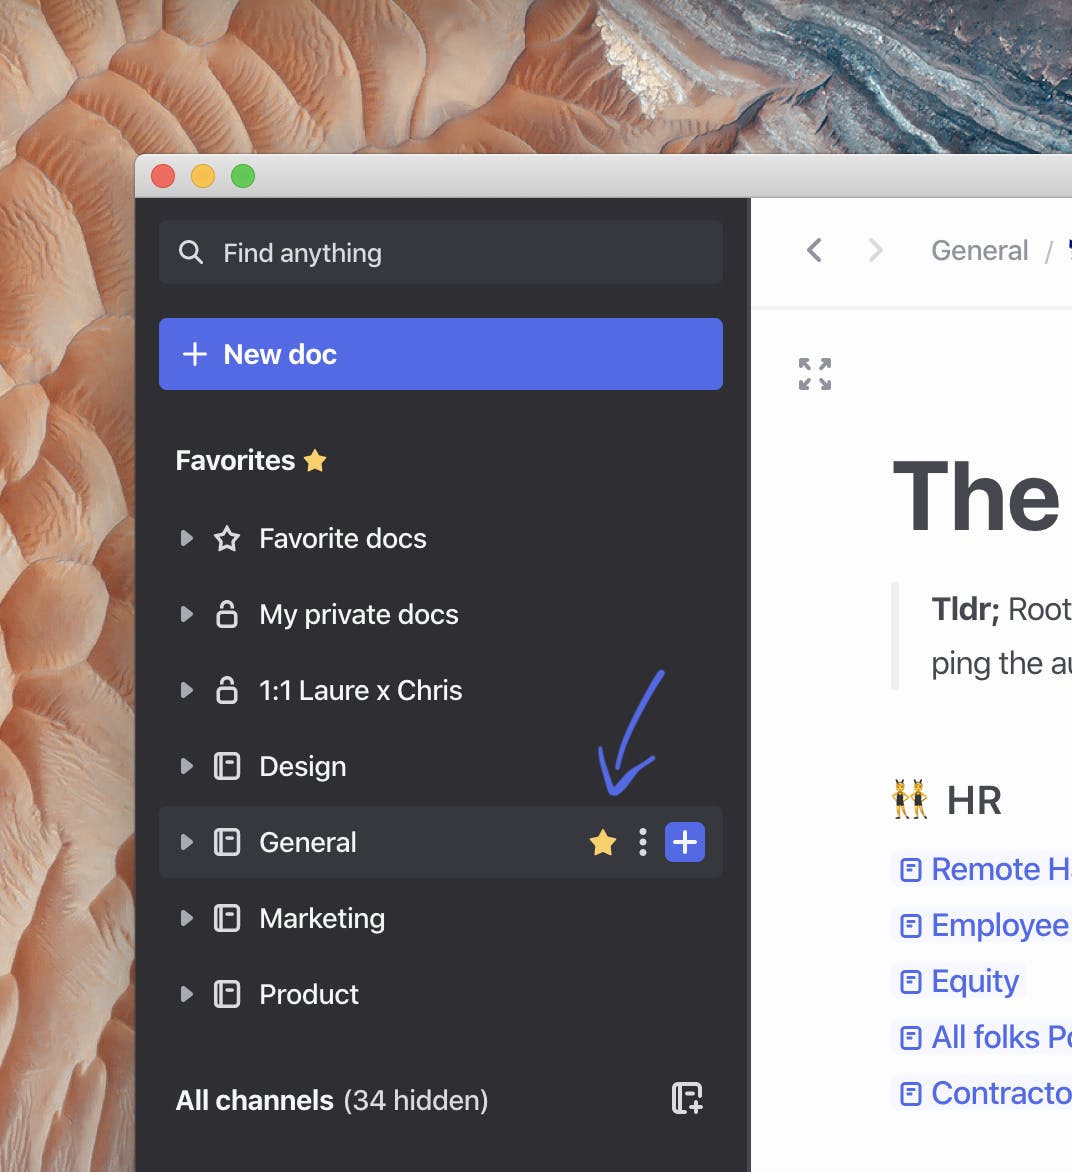Expand the Design channel

pyautogui.click(x=186, y=766)
